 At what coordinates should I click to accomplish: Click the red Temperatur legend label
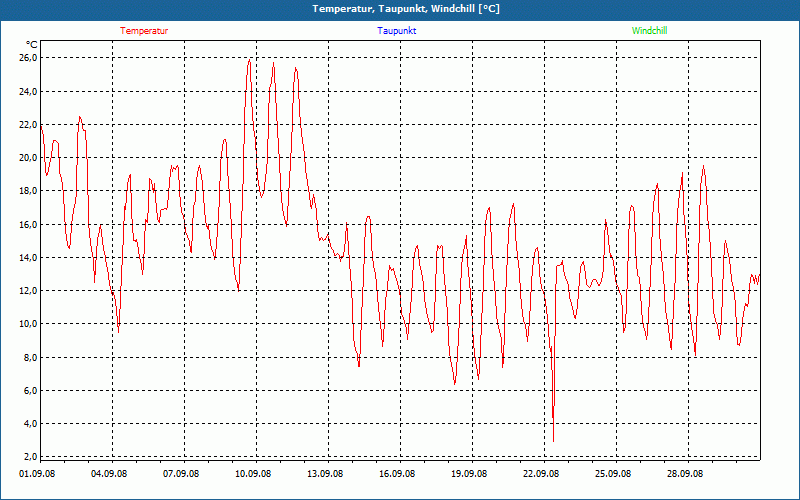[x=144, y=31]
